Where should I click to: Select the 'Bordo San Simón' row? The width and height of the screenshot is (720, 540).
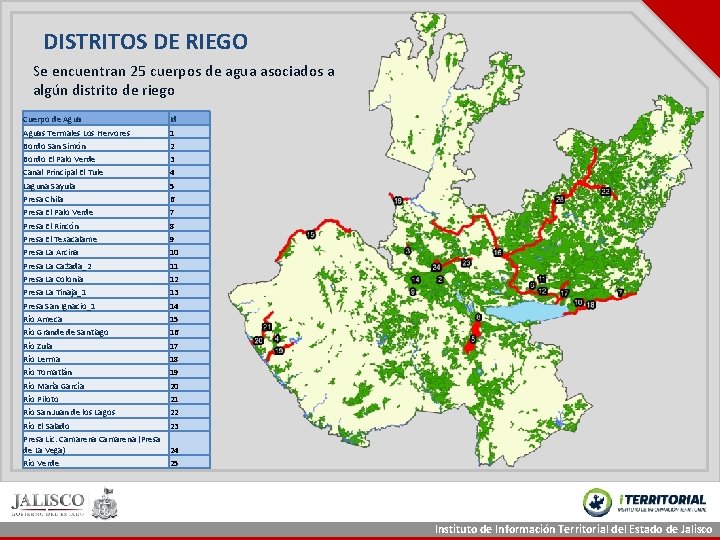(x=116, y=146)
